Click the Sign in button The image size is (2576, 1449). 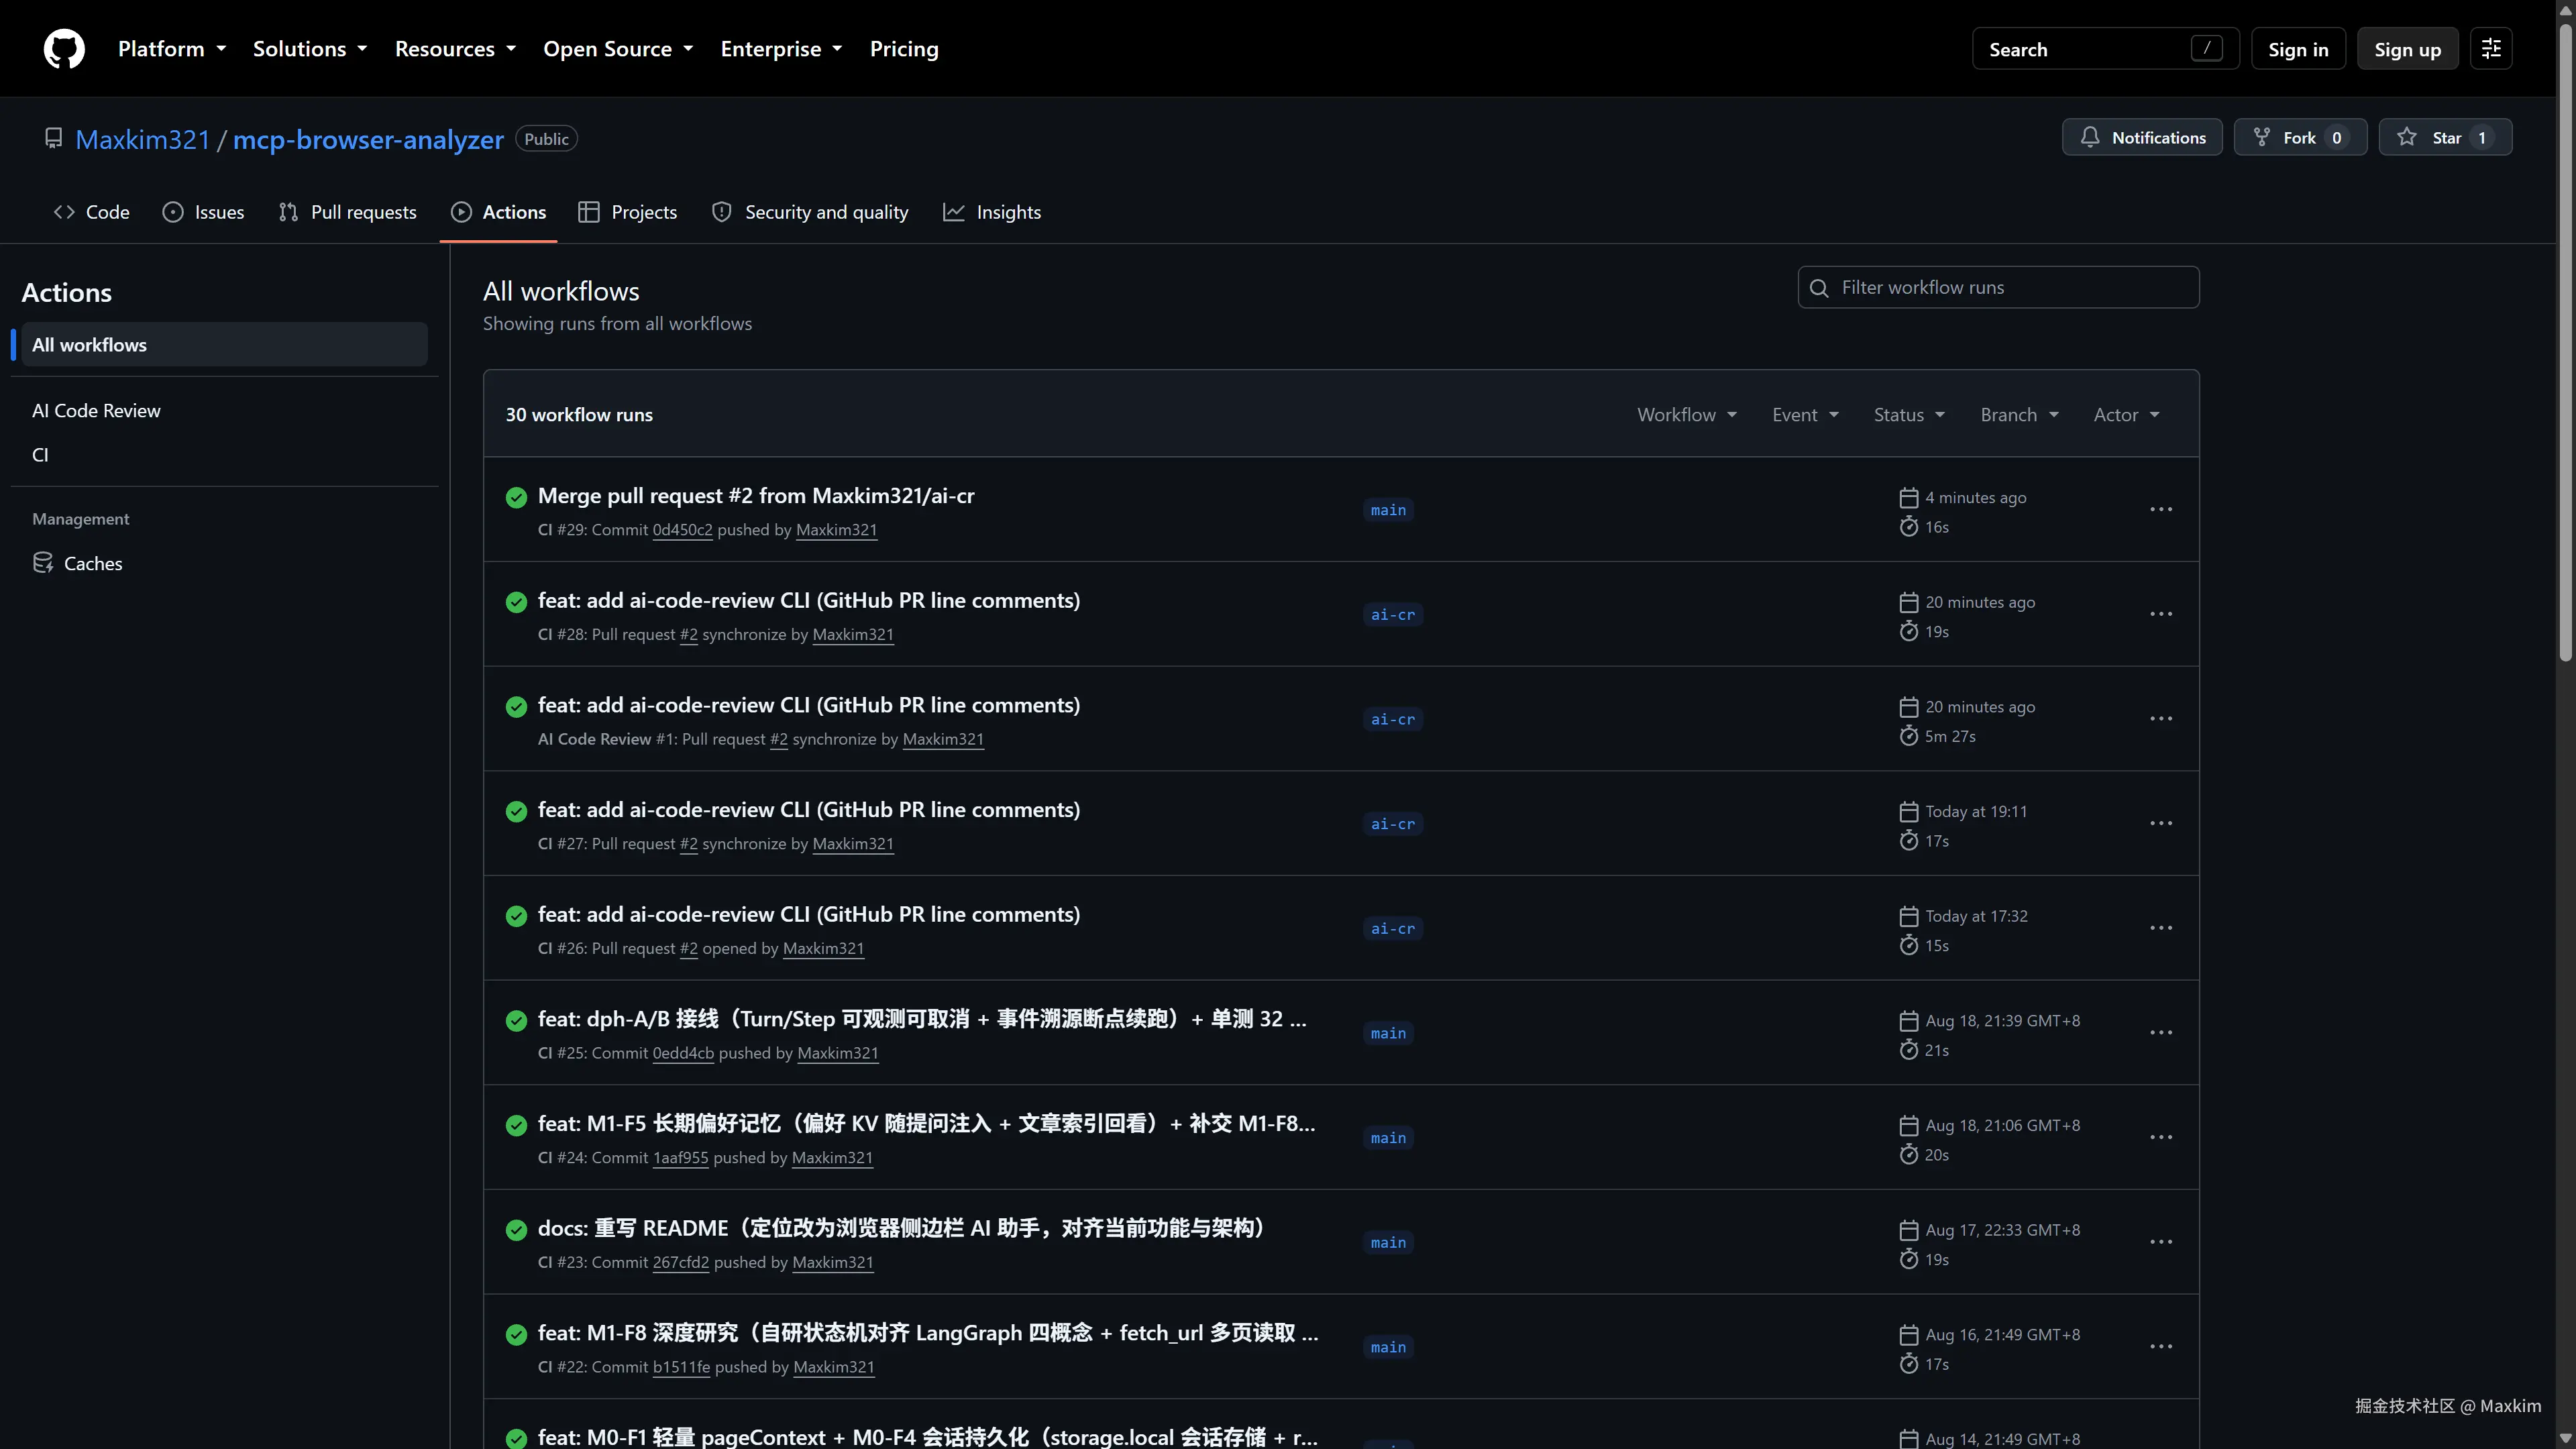coord(2298,49)
